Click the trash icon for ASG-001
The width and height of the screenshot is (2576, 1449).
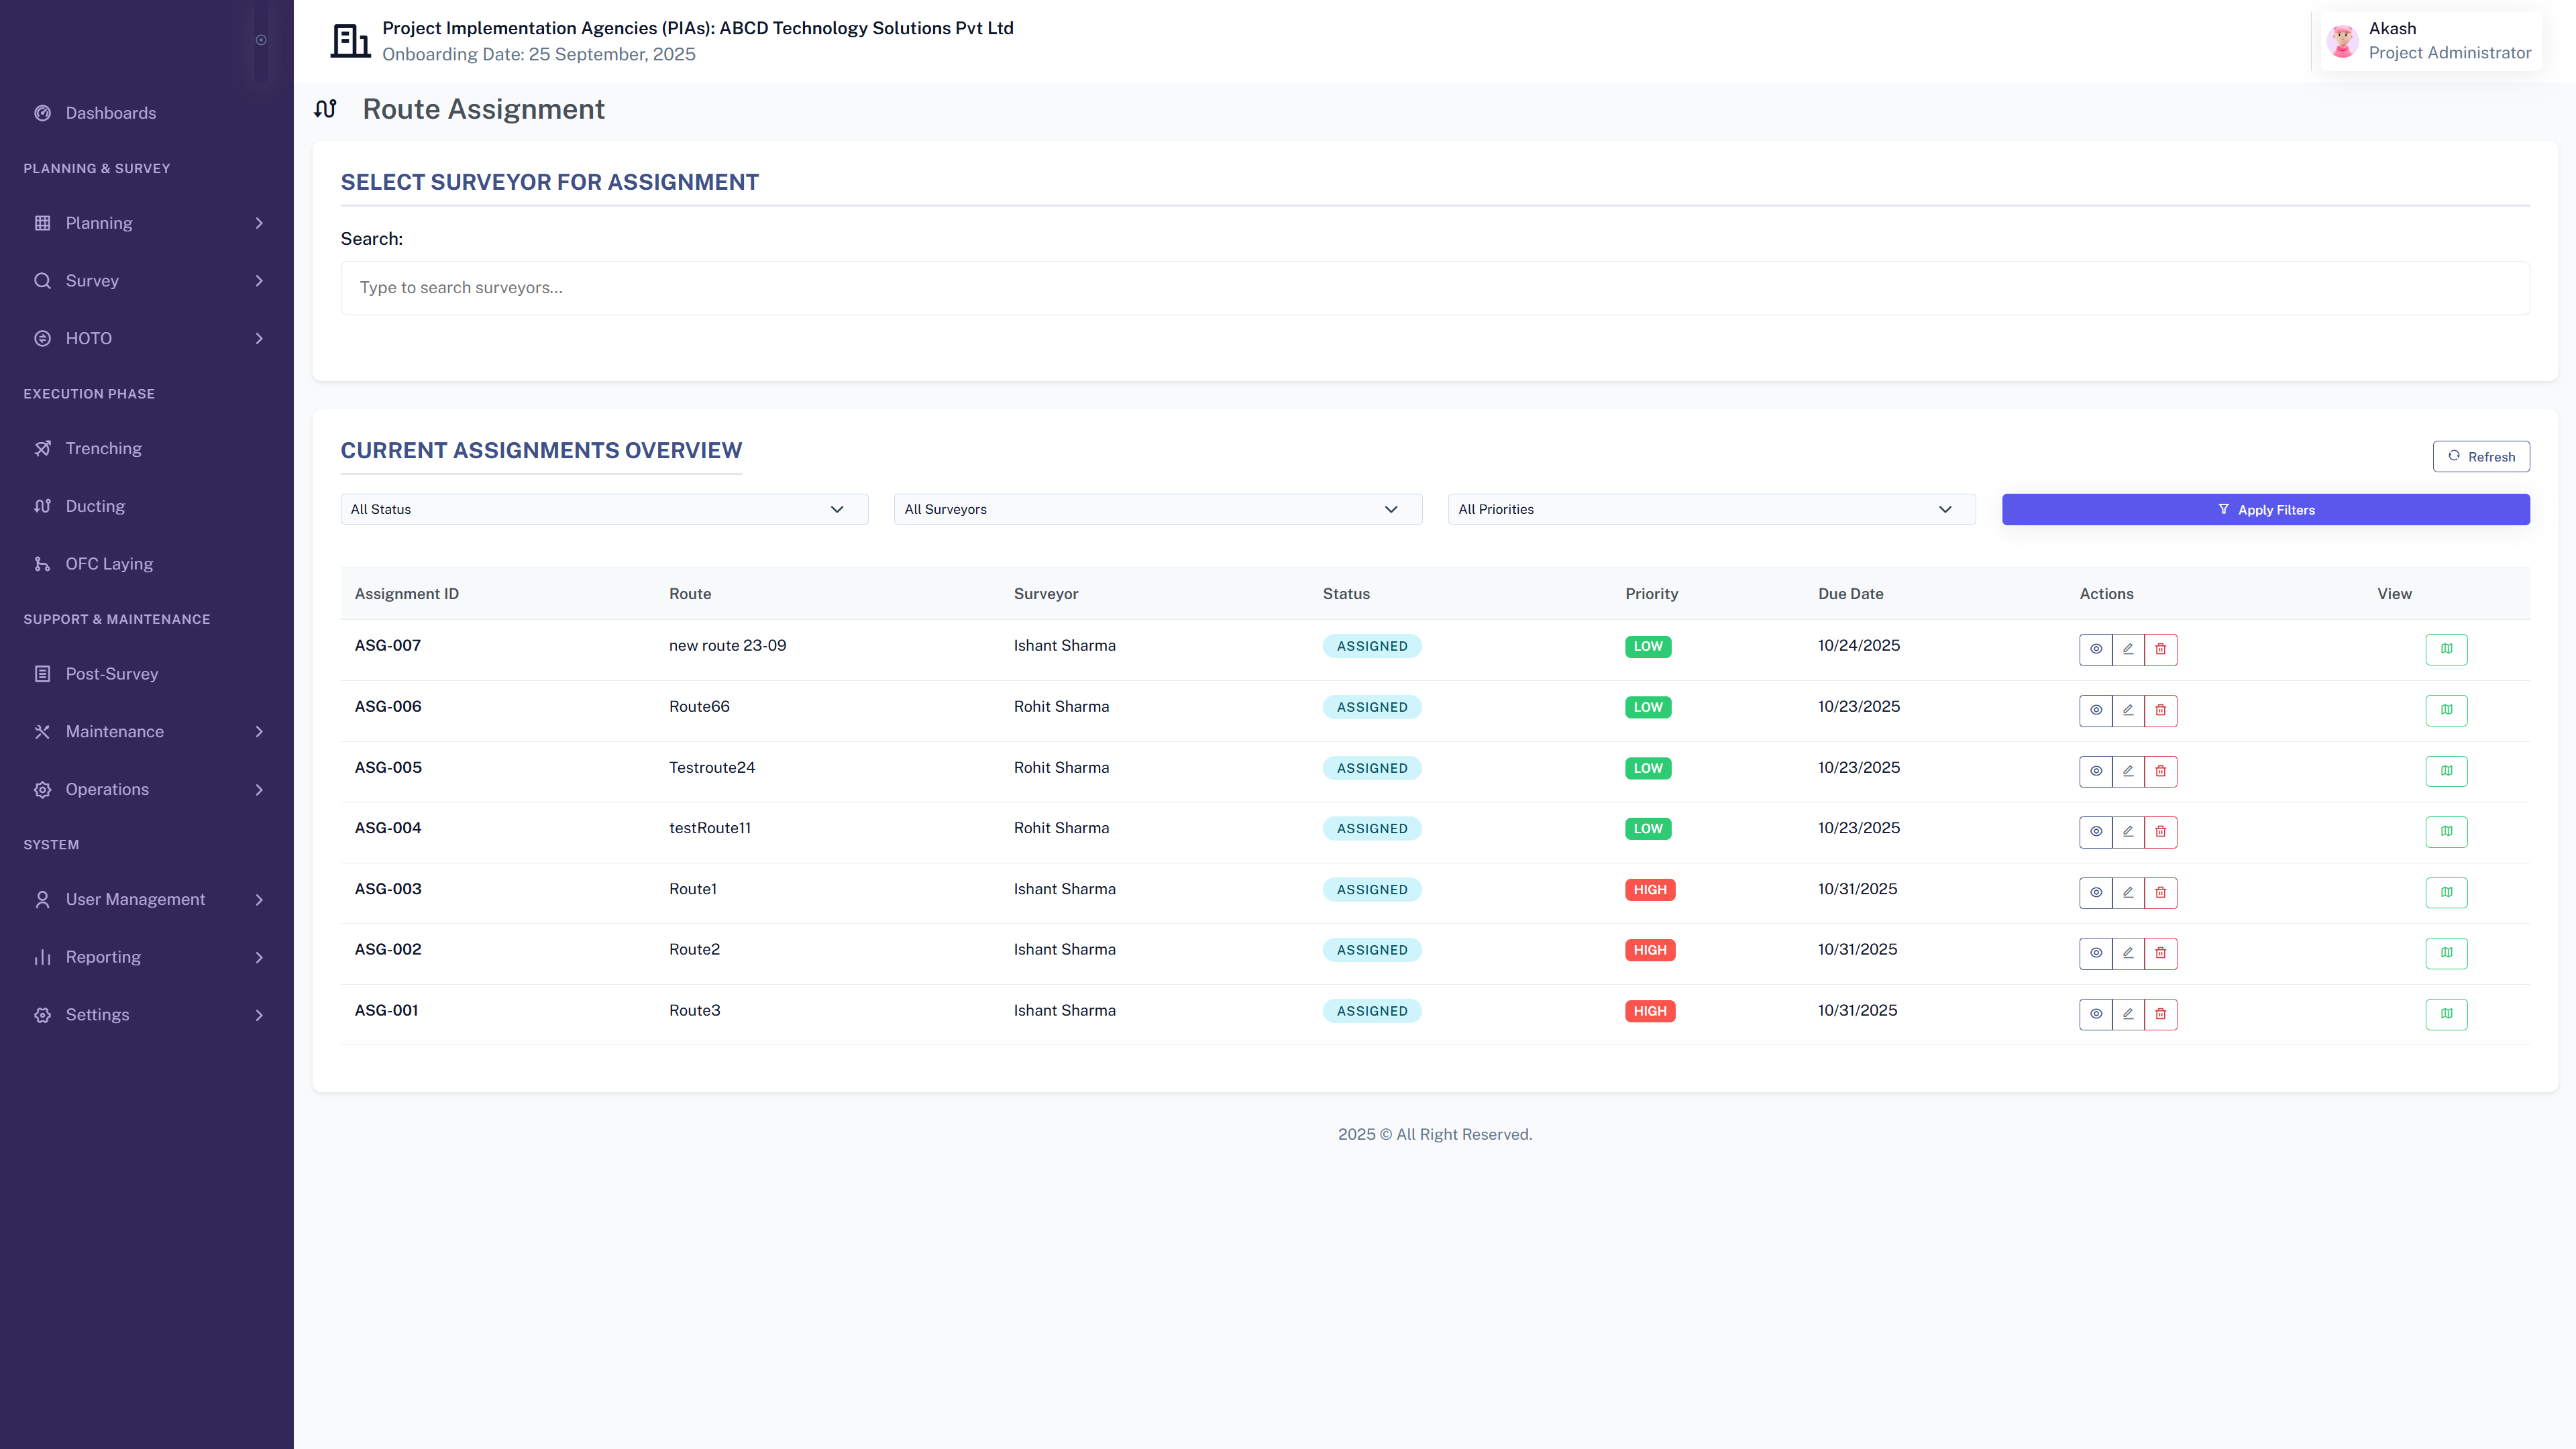click(2160, 1014)
